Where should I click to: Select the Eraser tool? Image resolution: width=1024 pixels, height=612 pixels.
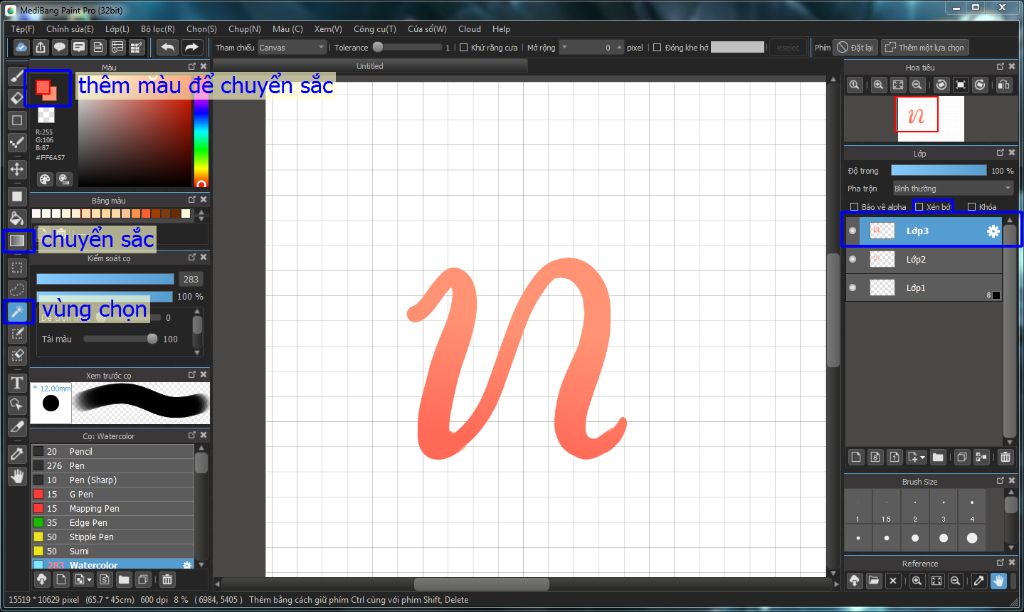17,98
